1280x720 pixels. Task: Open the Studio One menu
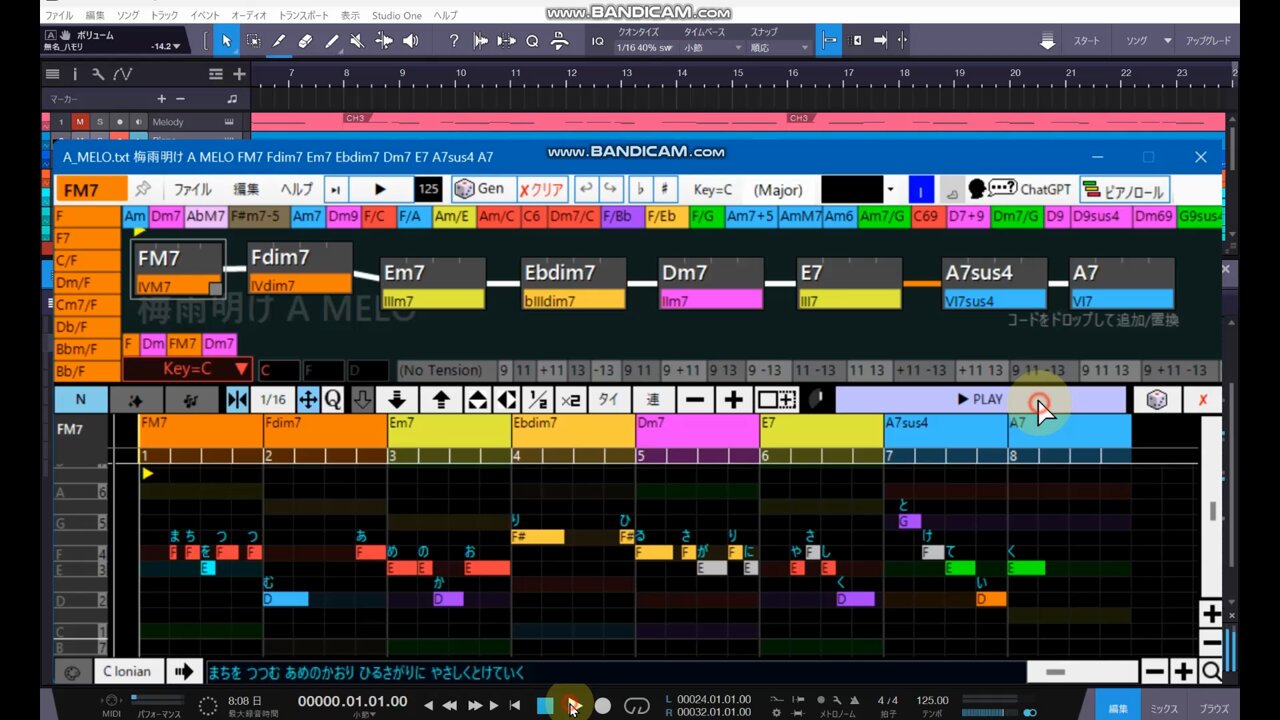click(x=397, y=16)
